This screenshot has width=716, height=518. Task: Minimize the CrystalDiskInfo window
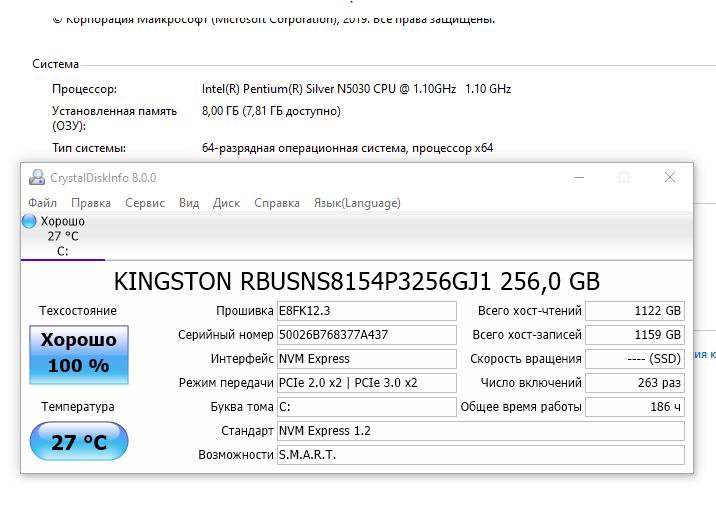click(579, 178)
